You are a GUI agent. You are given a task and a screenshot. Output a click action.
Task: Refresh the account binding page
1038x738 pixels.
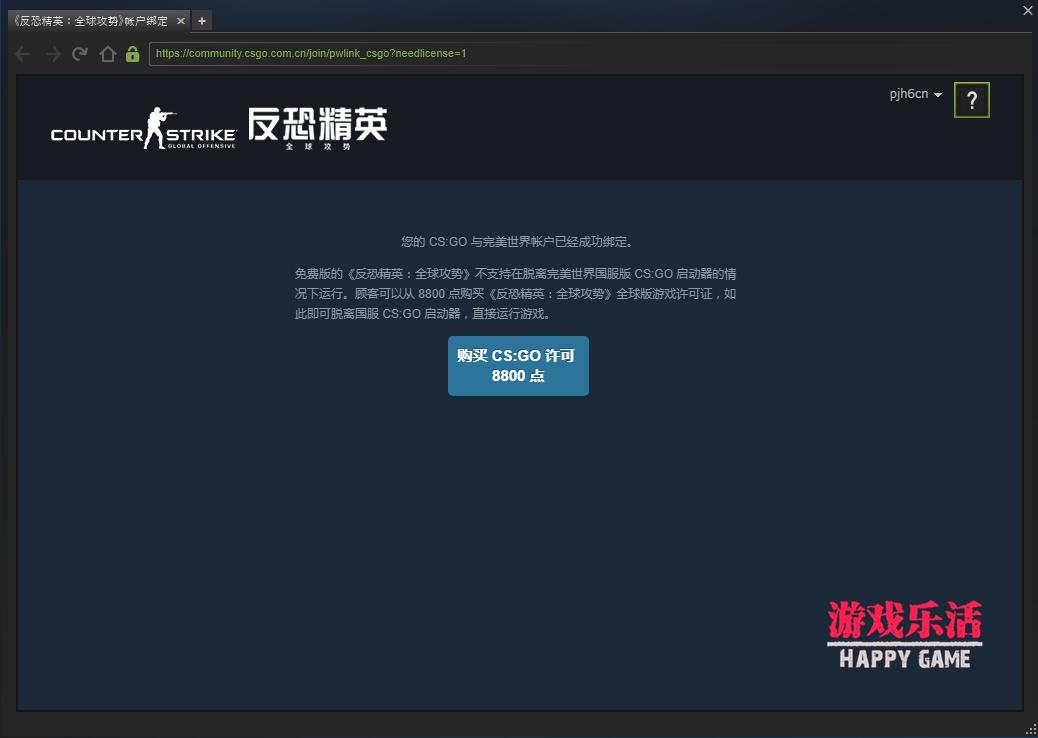79,54
